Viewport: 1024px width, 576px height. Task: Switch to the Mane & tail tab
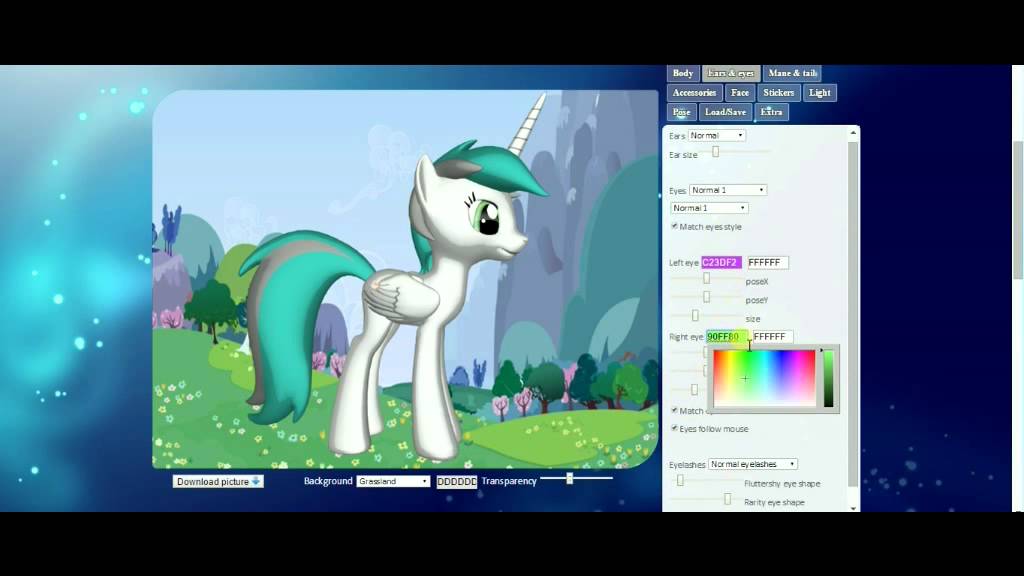(x=792, y=73)
